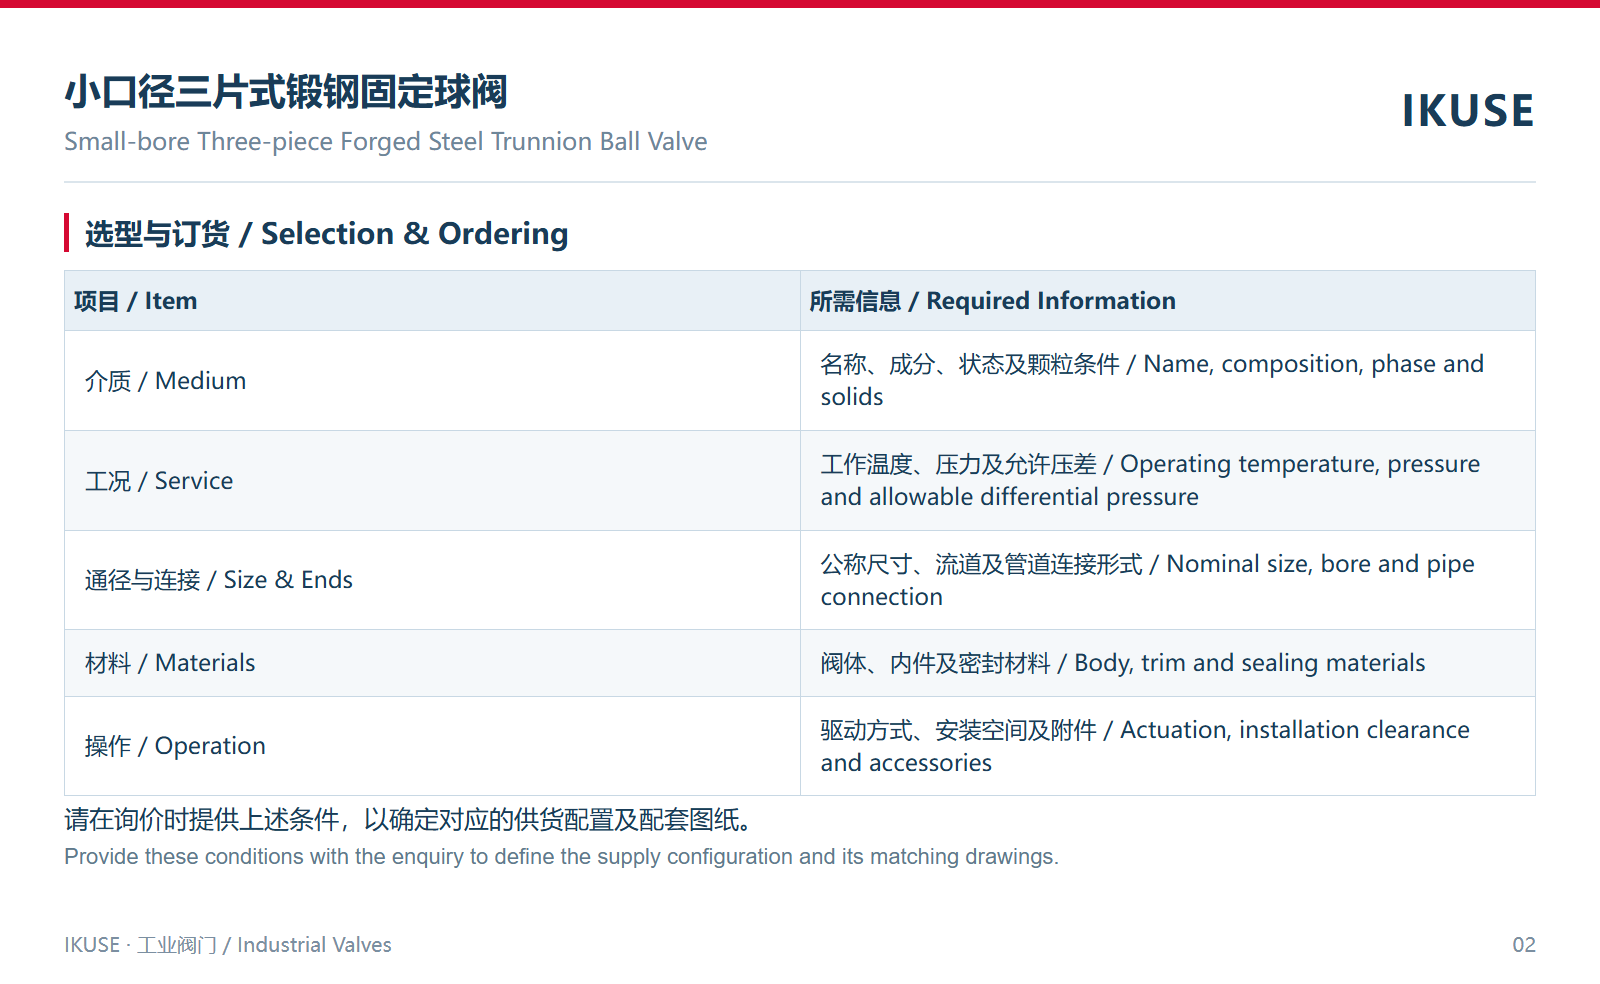Select the Chinese title 小口径三片式锻钢固定球阀
This screenshot has width=1600, height=984.
tap(286, 92)
